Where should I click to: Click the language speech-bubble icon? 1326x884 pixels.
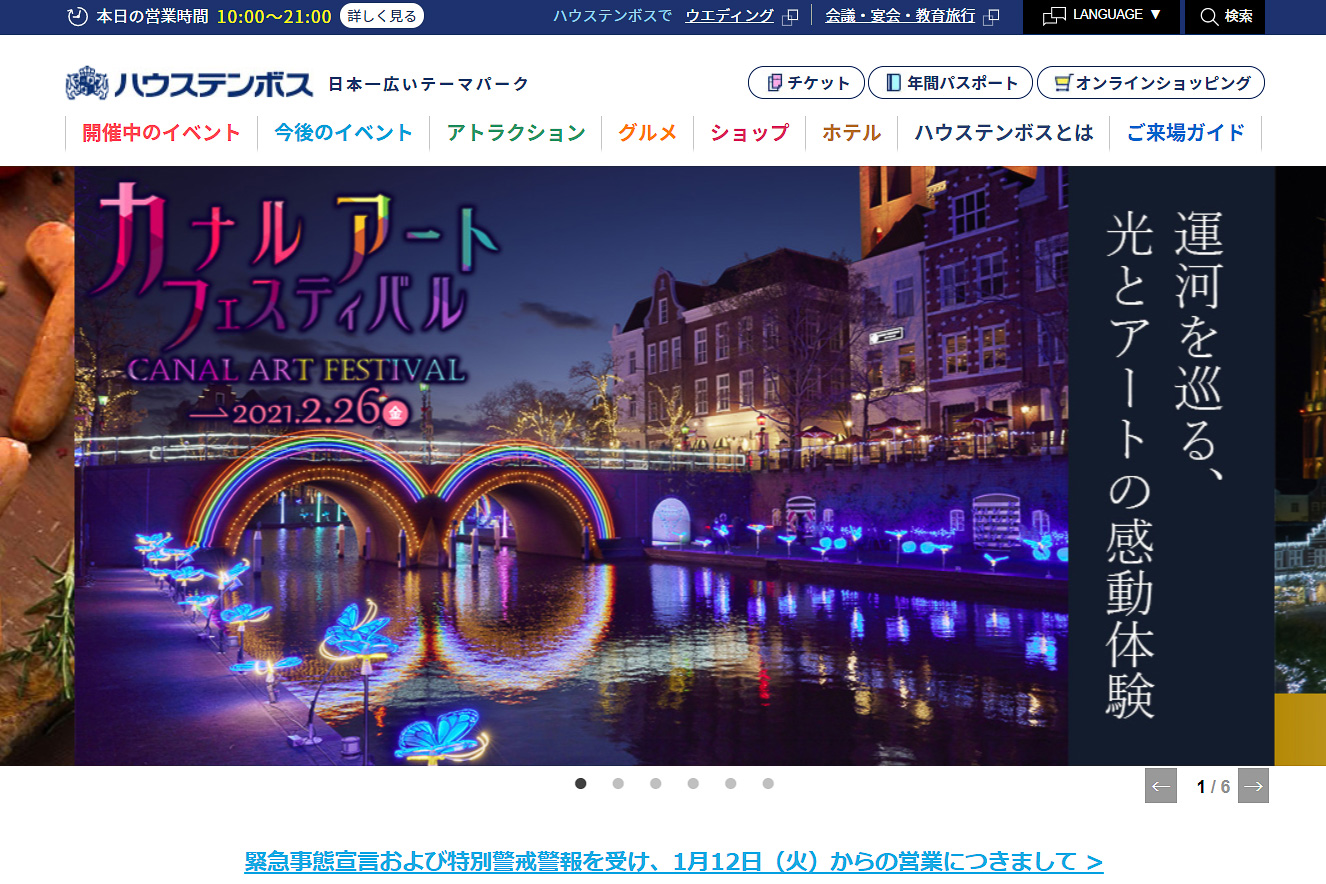coord(1054,16)
